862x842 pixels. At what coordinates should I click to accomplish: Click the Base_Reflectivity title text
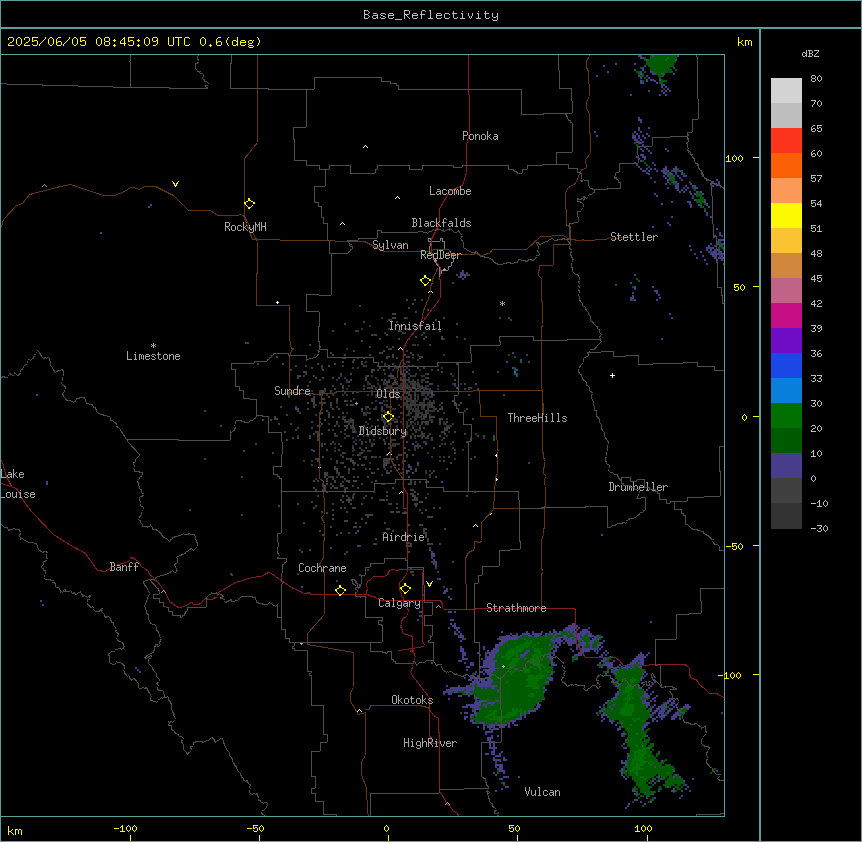431,15
